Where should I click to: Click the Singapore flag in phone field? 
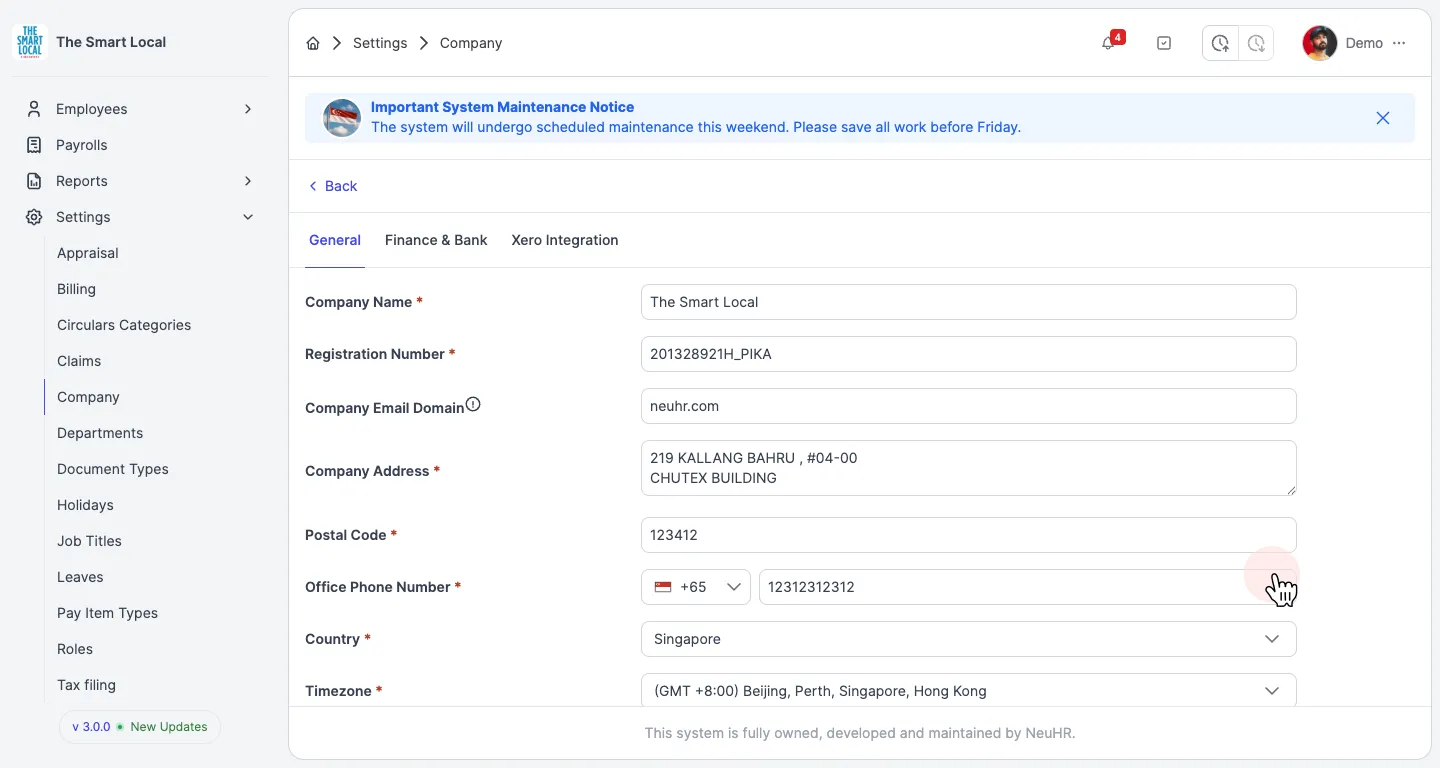coord(663,587)
